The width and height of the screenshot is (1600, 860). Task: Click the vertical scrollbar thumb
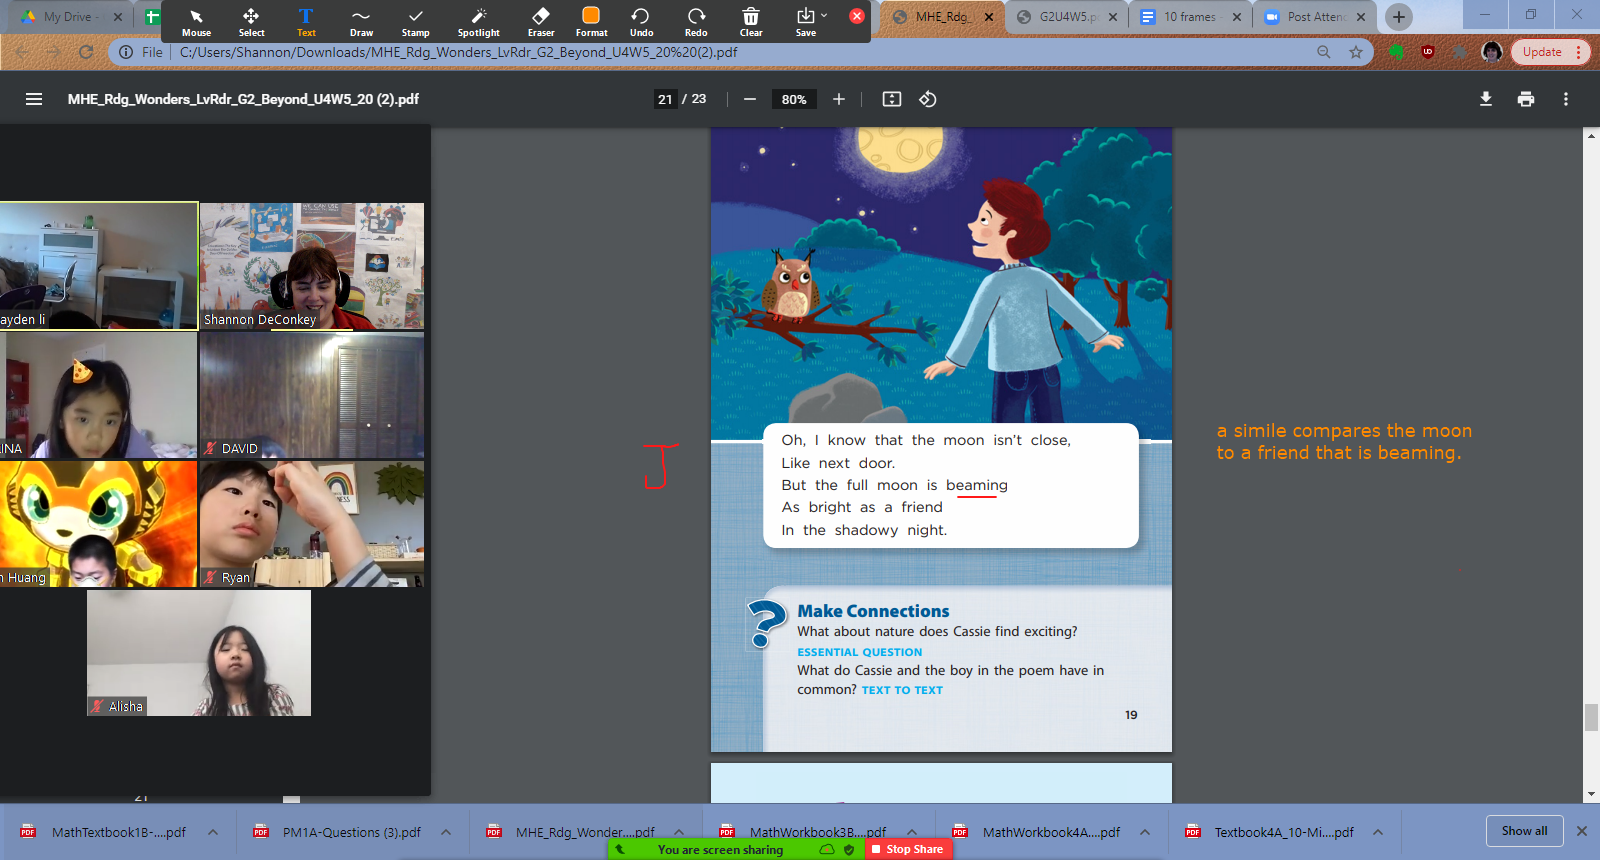pos(1591,718)
